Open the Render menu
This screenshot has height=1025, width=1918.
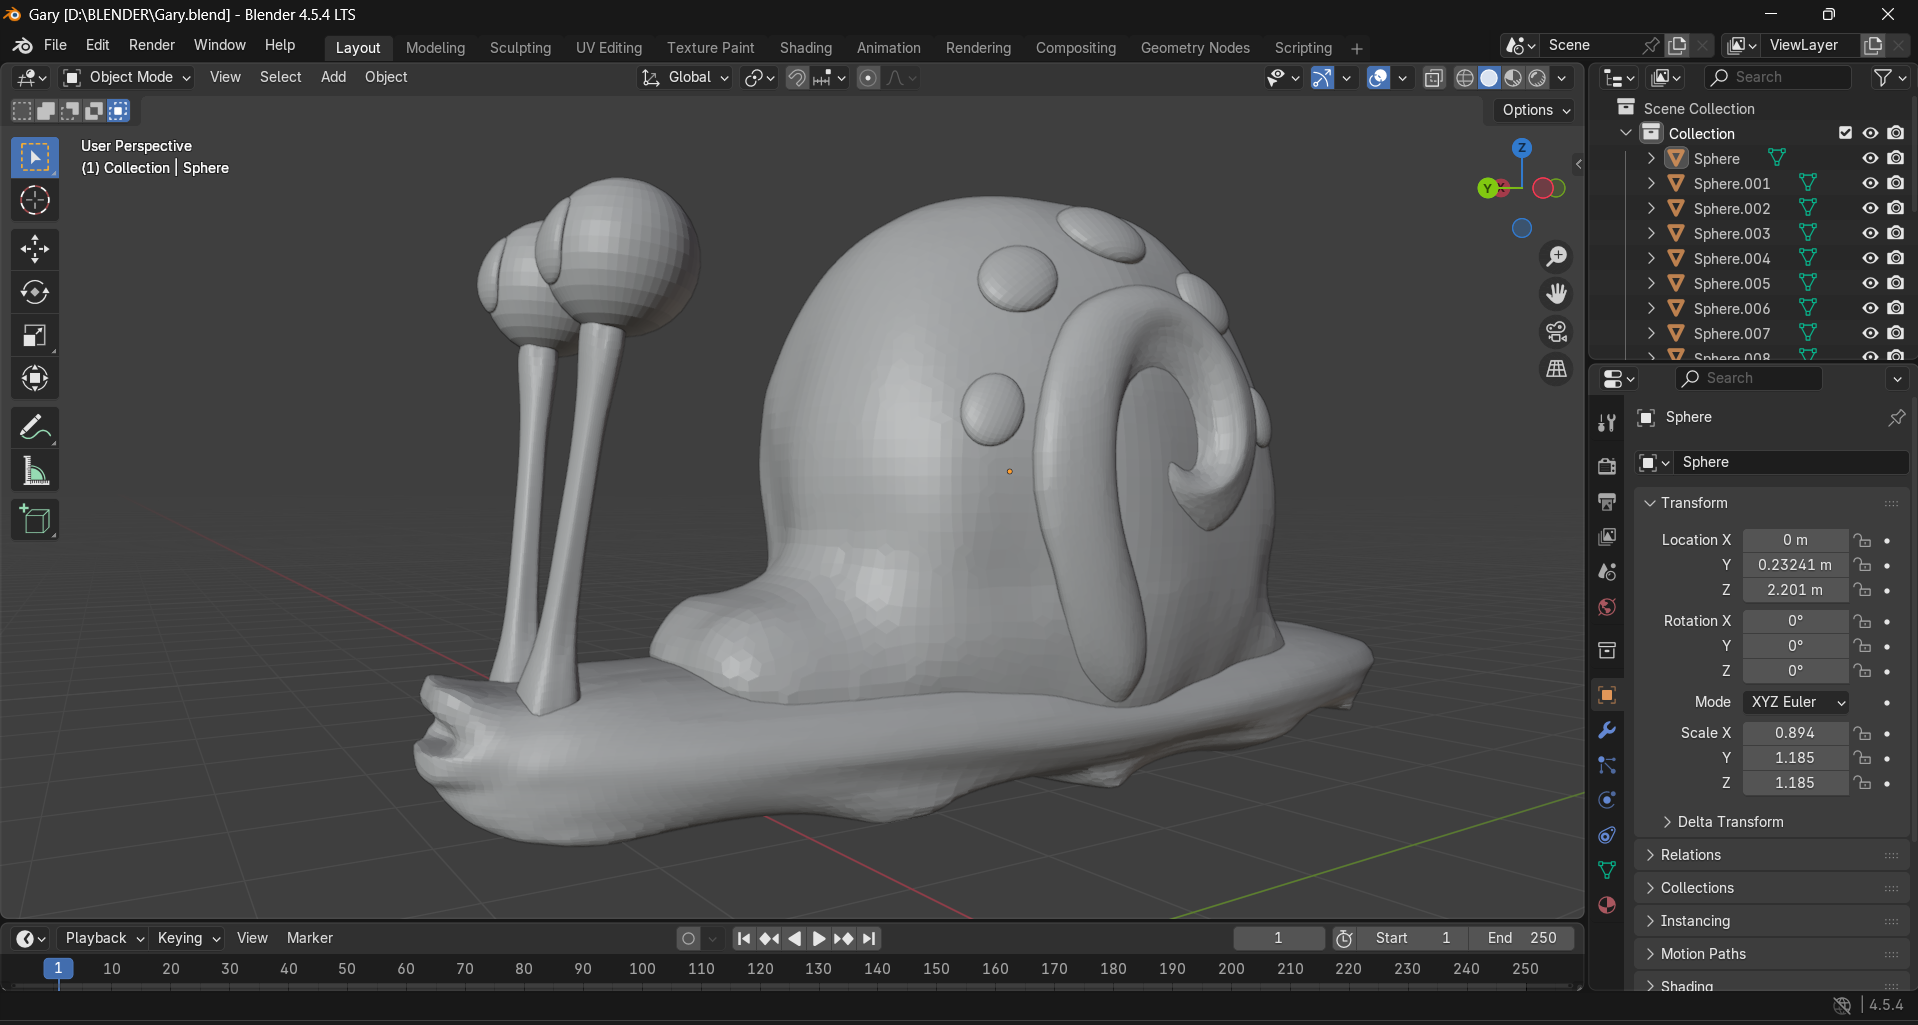(152, 45)
